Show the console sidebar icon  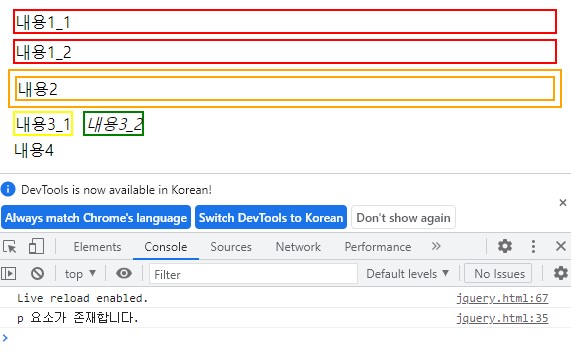pos(9,273)
